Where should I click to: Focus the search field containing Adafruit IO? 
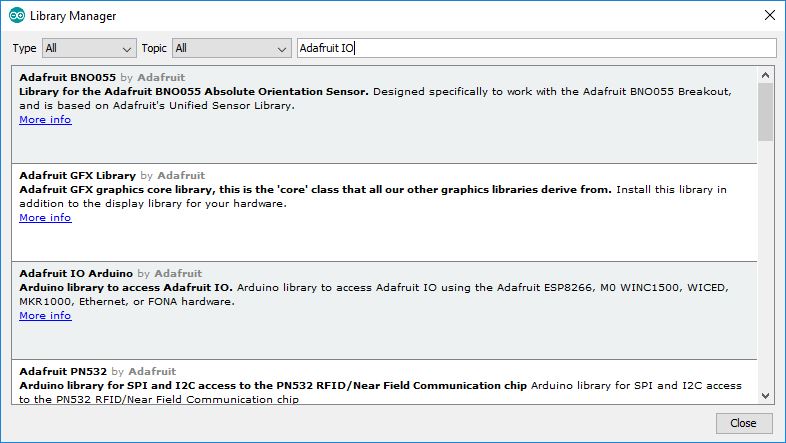(536, 48)
